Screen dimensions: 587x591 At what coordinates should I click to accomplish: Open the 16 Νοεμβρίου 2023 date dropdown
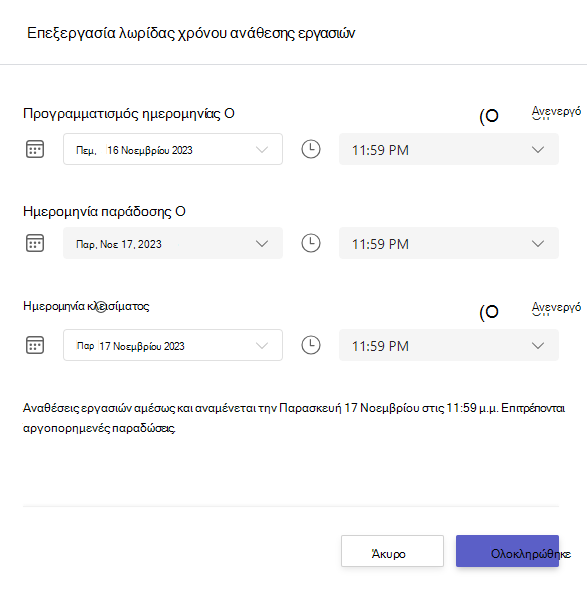point(173,149)
